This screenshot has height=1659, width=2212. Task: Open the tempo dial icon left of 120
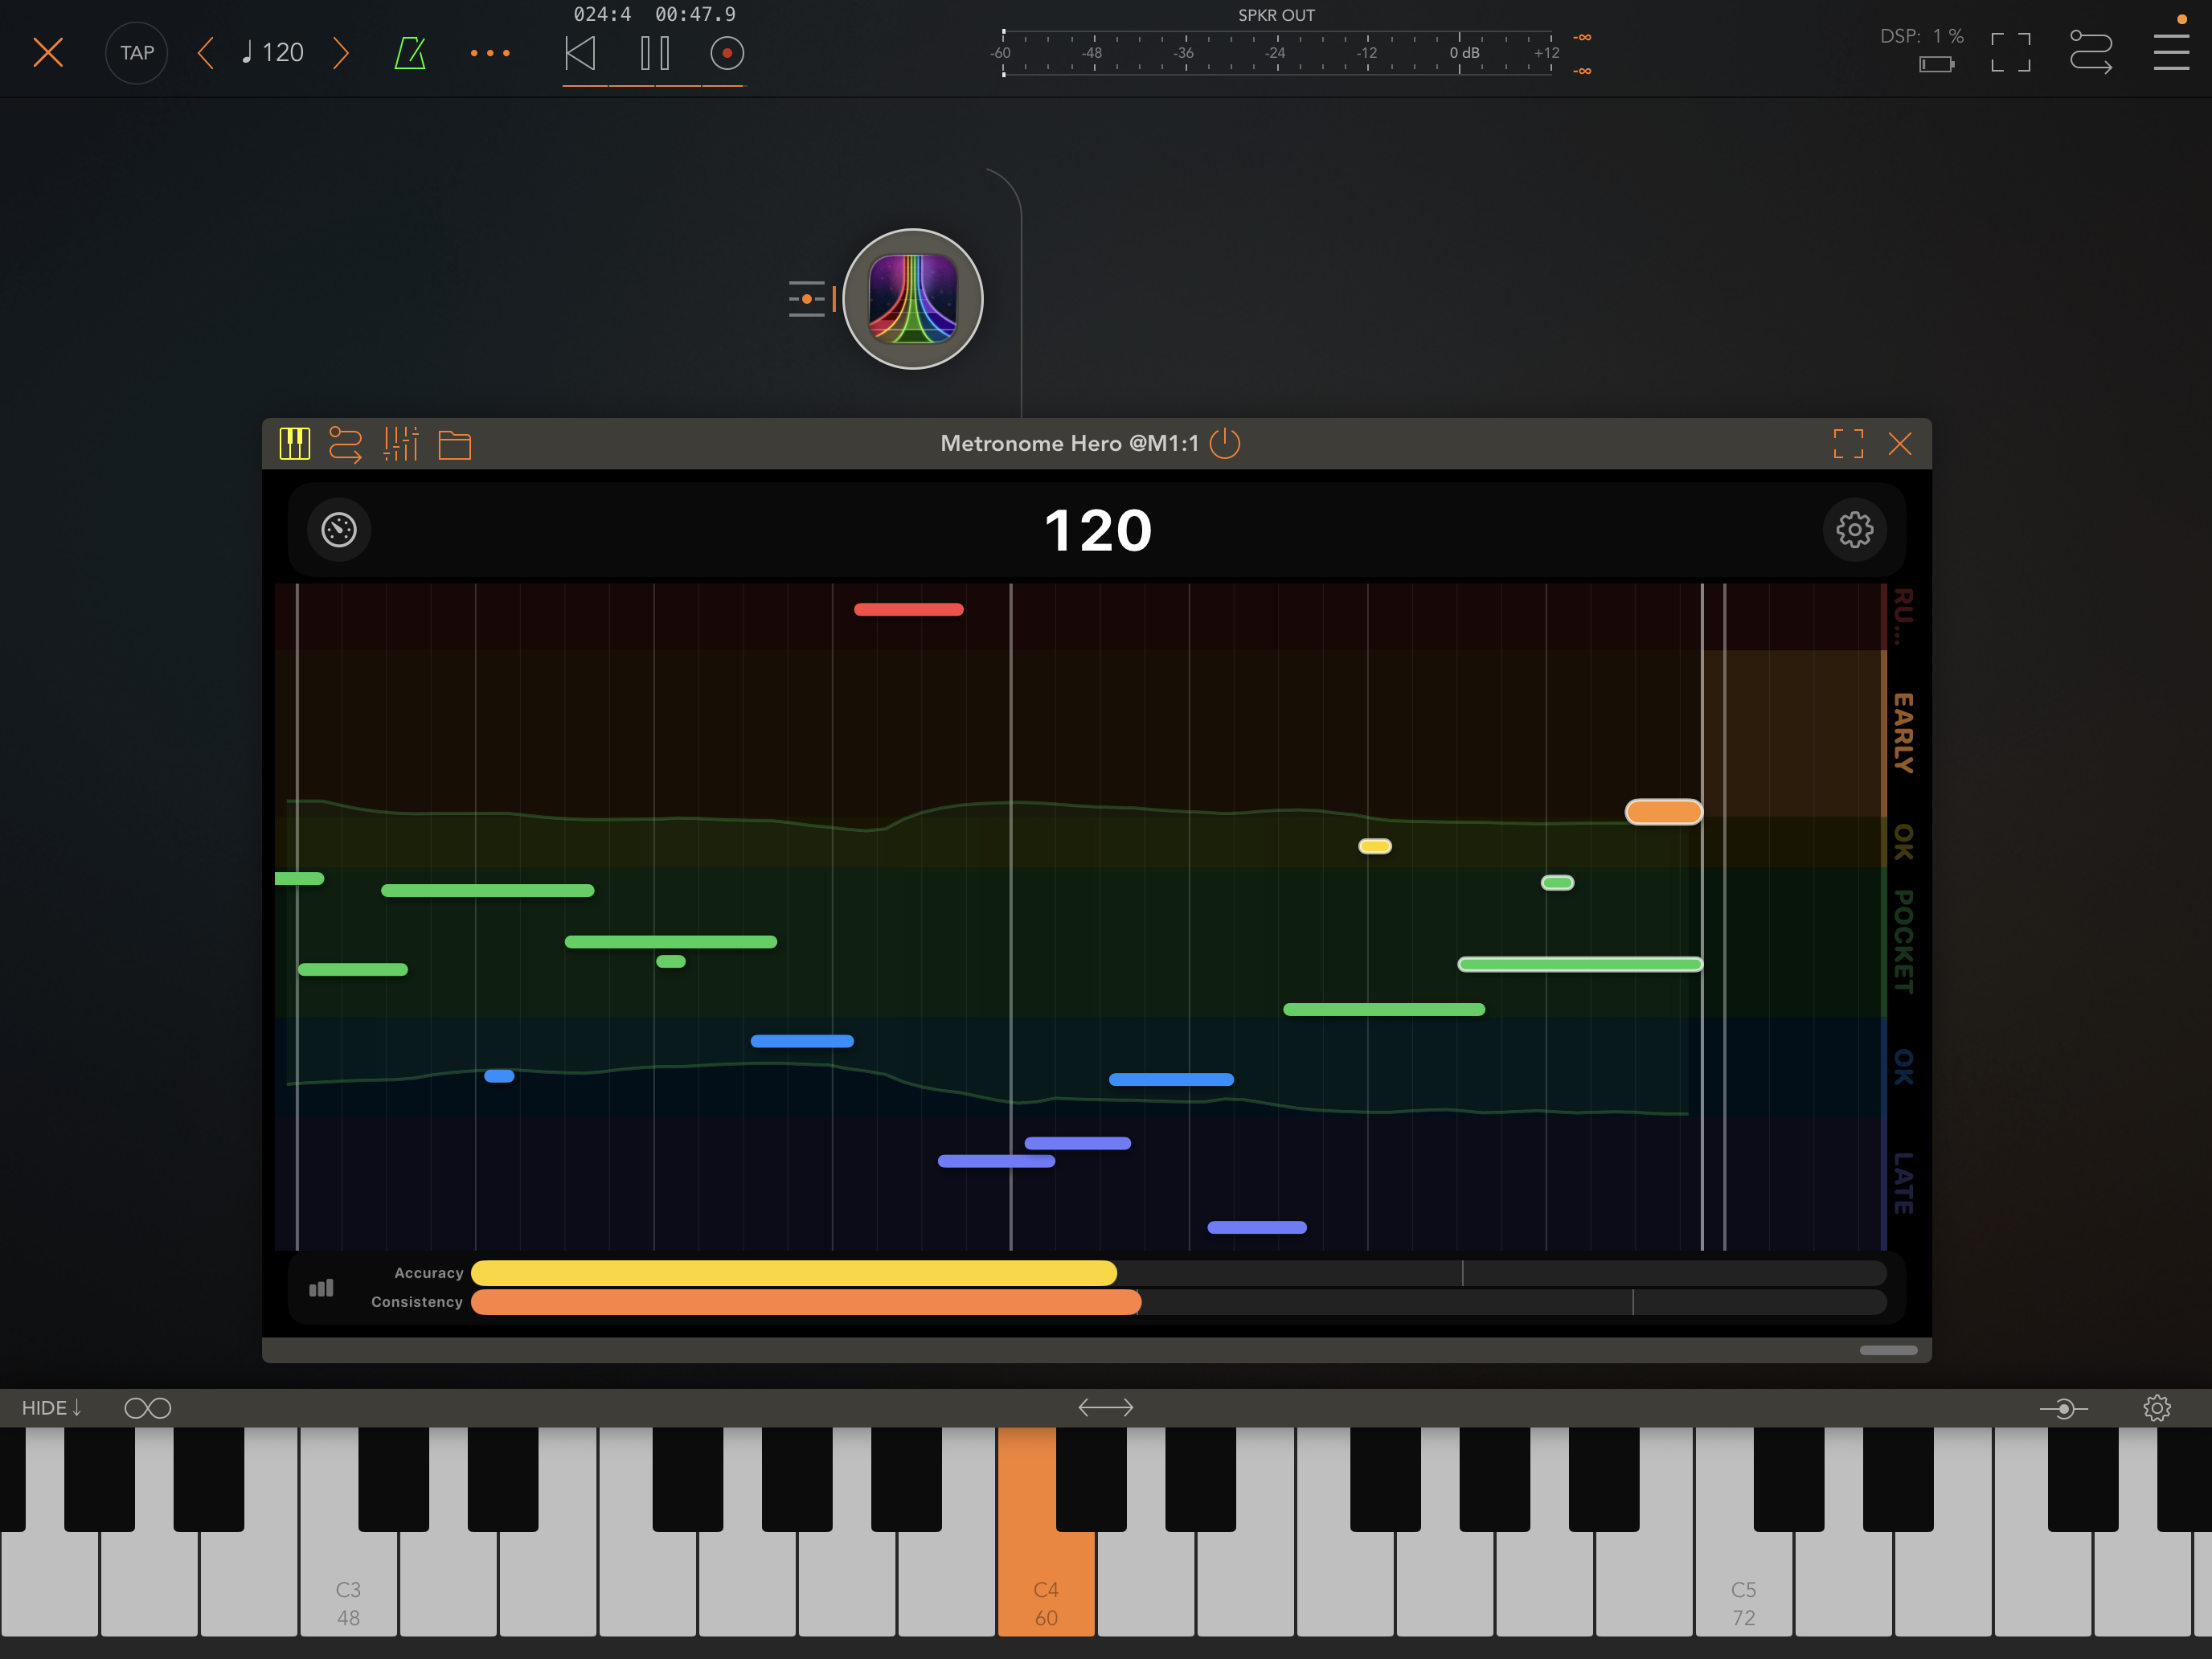[x=338, y=530]
